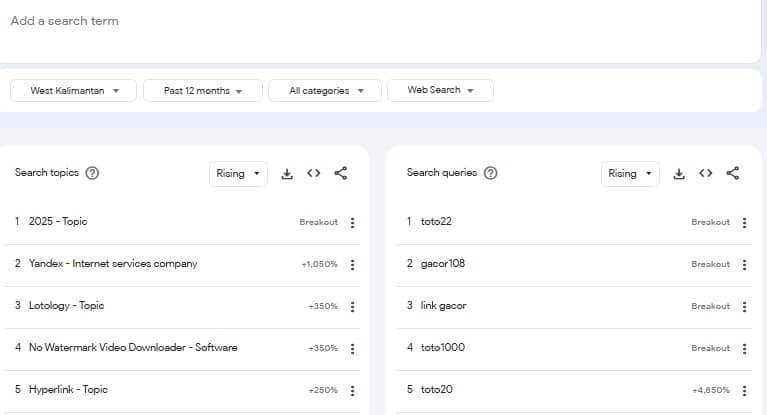The image size is (767, 415).
Task: Open embed code for Search topics
Action: tap(314, 173)
